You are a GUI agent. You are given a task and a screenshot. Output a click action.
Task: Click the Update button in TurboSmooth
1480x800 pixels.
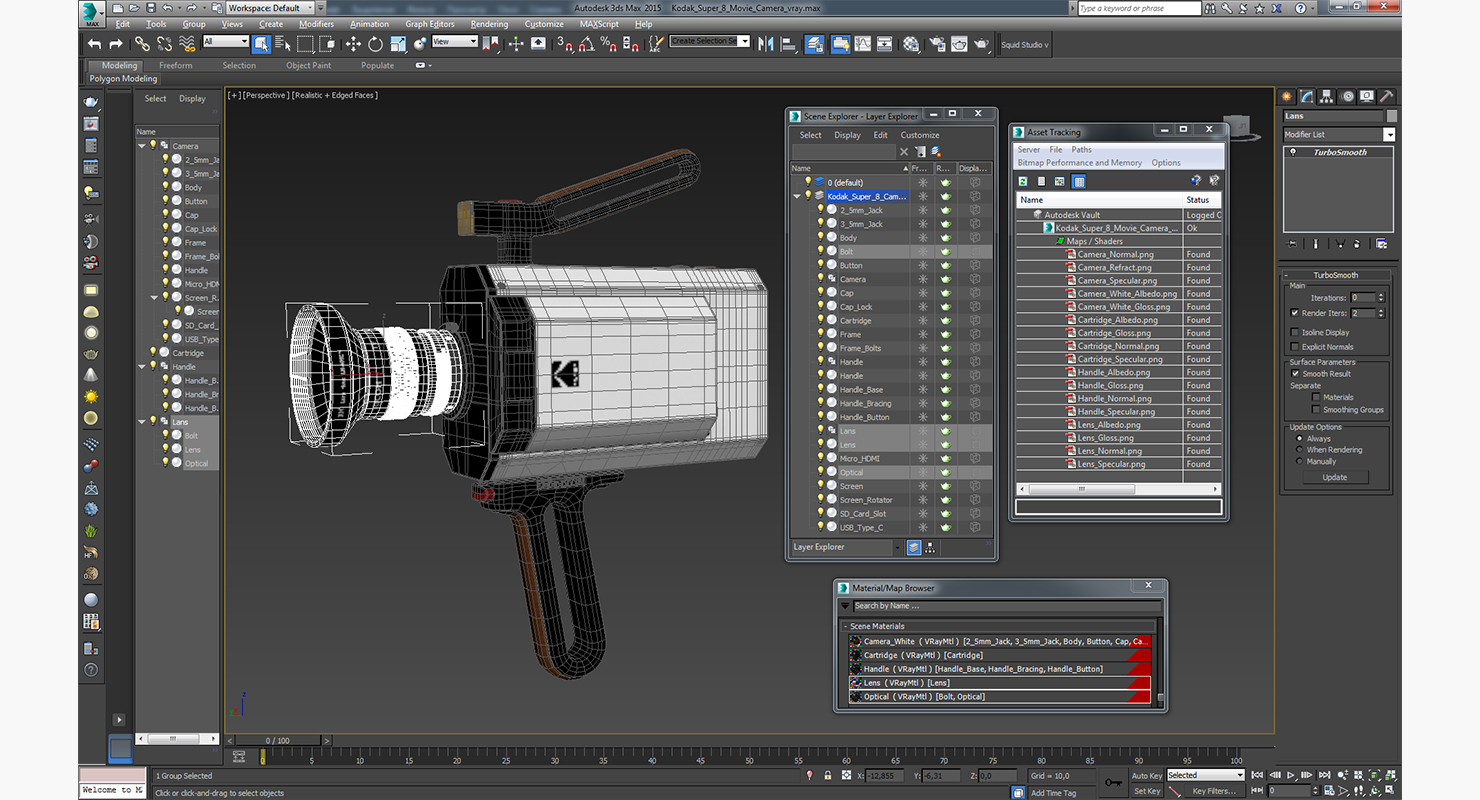tap(1335, 477)
